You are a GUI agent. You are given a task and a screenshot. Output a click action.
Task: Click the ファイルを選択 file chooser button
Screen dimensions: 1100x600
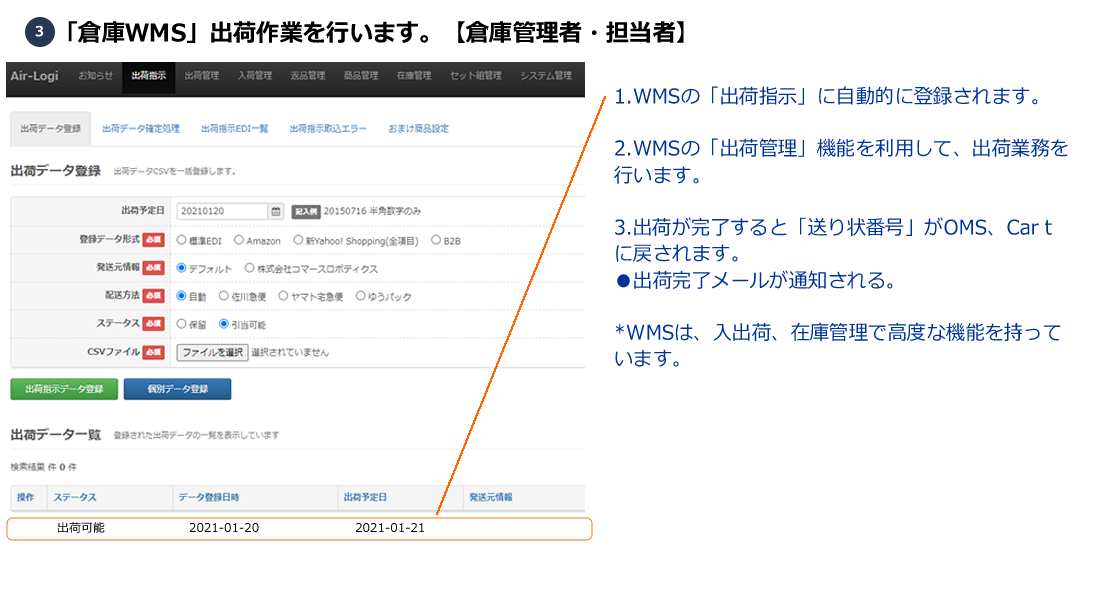[212, 352]
